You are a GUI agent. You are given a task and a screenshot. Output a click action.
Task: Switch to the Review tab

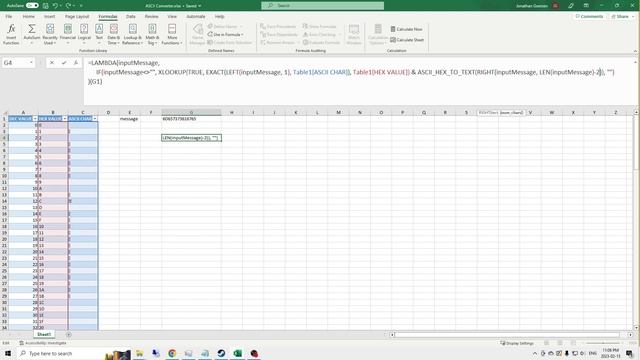pos(151,16)
